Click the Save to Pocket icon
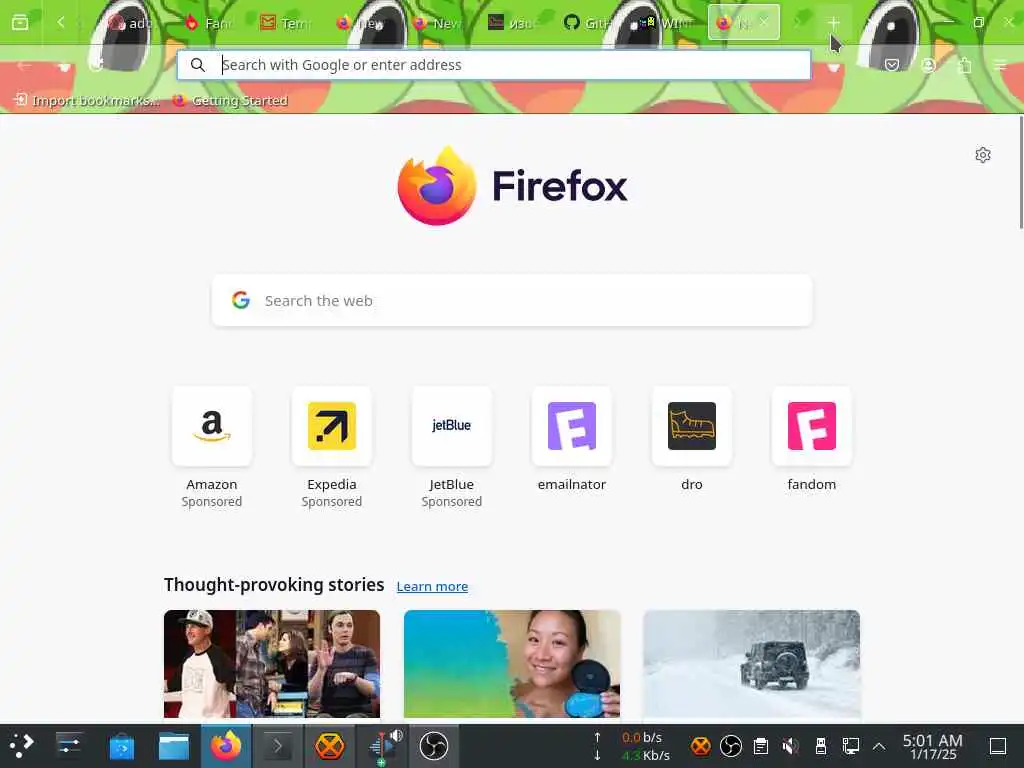The width and height of the screenshot is (1024, 768). pos(892,65)
